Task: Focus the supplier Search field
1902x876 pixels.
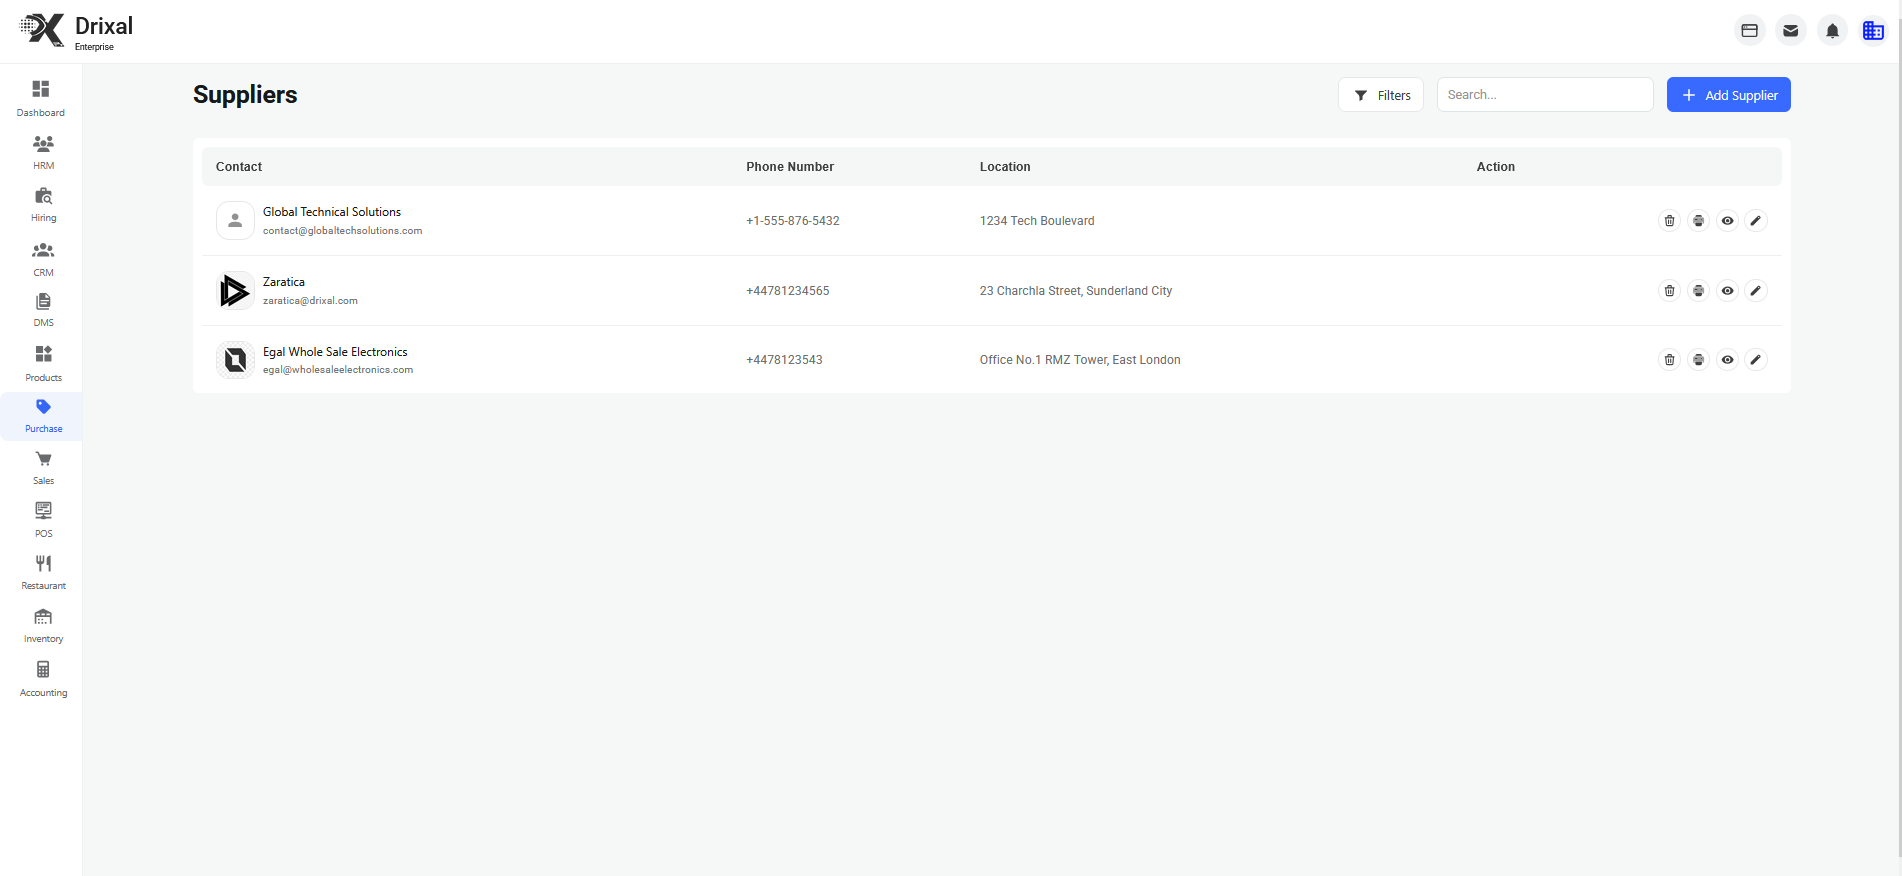Action: point(1544,95)
